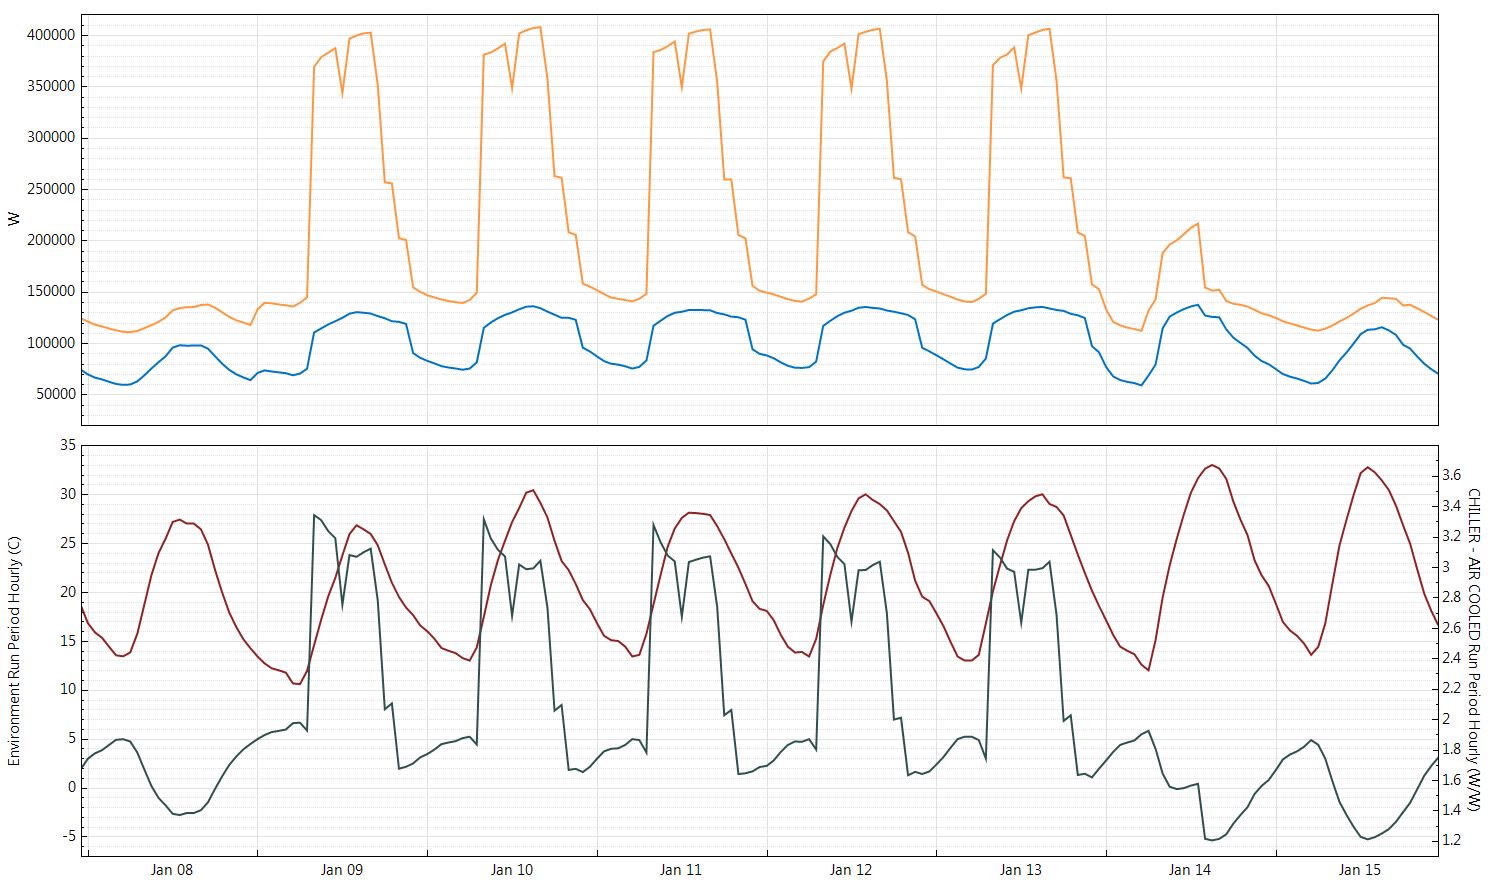
Task: Click the 3.4 tick on right axis
Action: [1452, 506]
